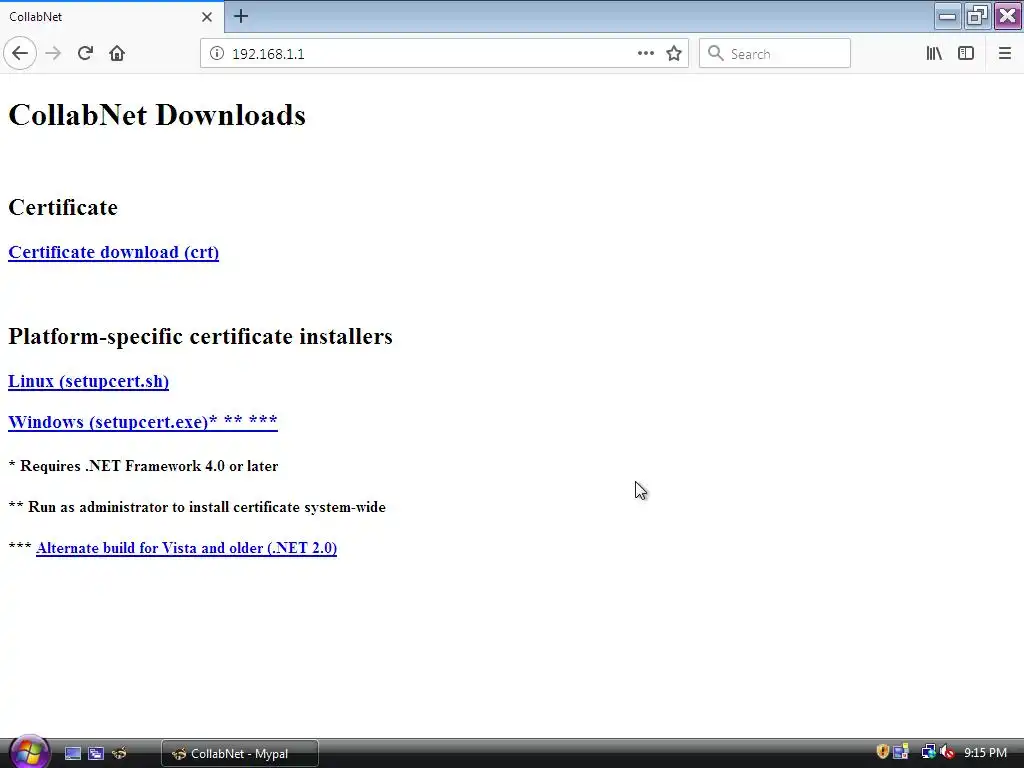Click Show Desktop quick launch icon

[72, 754]
